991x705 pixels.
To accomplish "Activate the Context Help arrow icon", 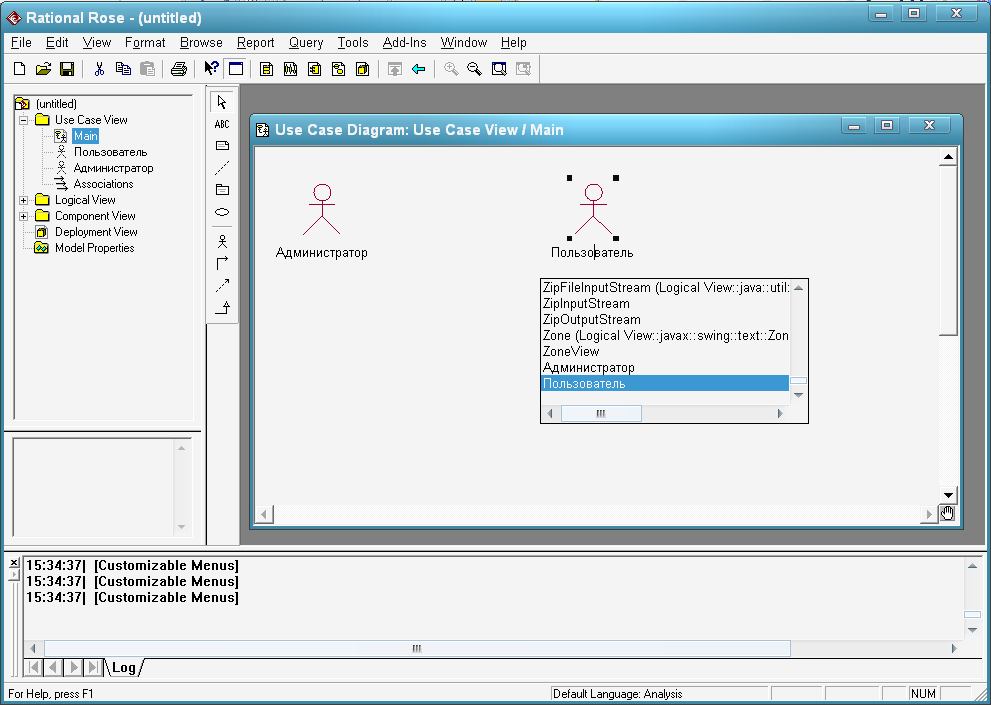I will (x=211, y=69).
